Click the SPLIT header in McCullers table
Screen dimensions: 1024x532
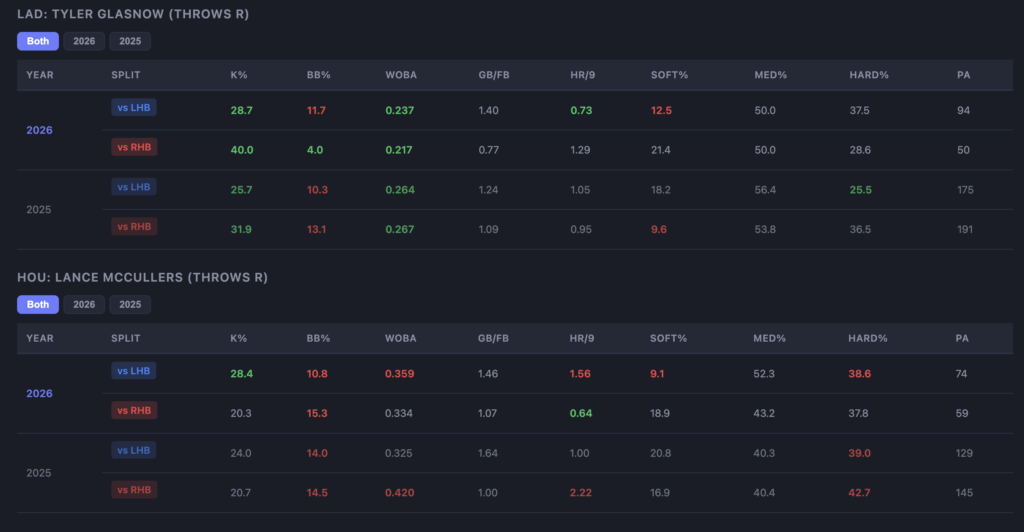point(125,338)
